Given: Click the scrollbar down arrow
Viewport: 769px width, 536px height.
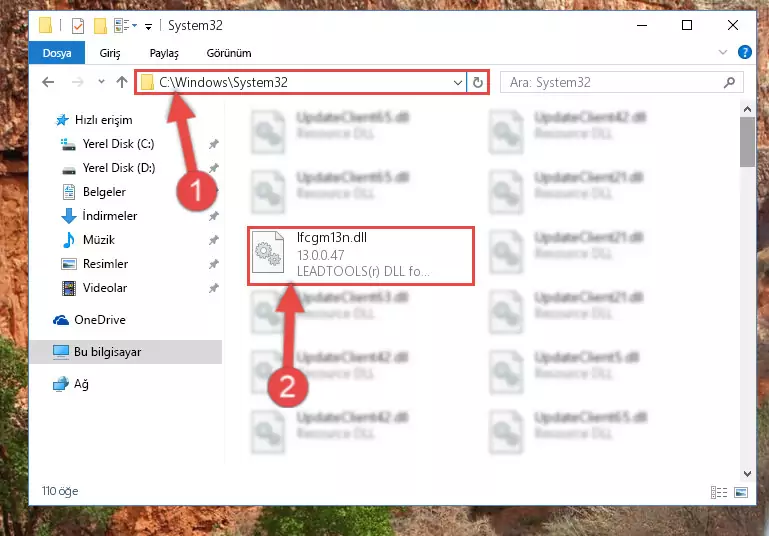Looking at the screenshot, I should pyautogui.click(x=747, y=474).
